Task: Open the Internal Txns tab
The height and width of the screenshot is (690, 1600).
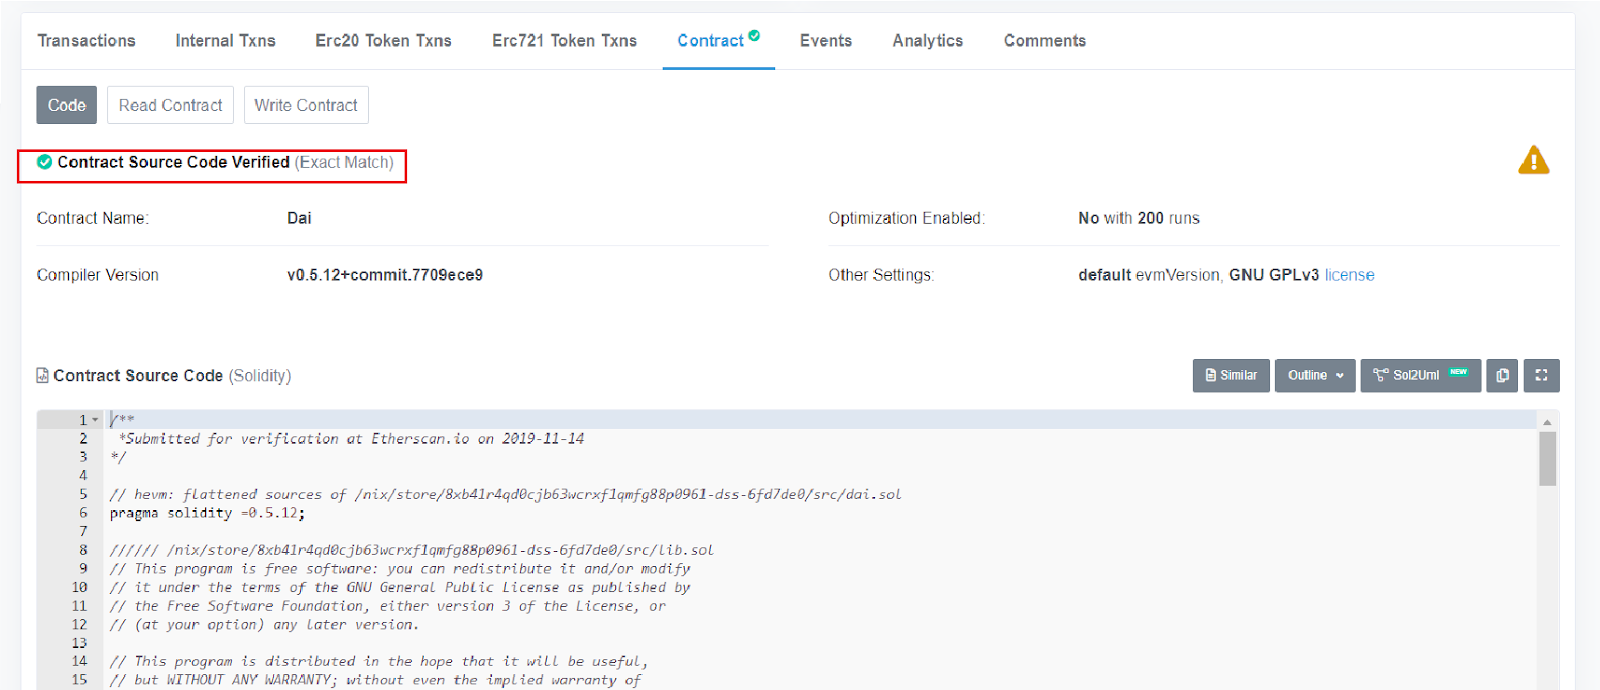Action: tap(225, 41)
